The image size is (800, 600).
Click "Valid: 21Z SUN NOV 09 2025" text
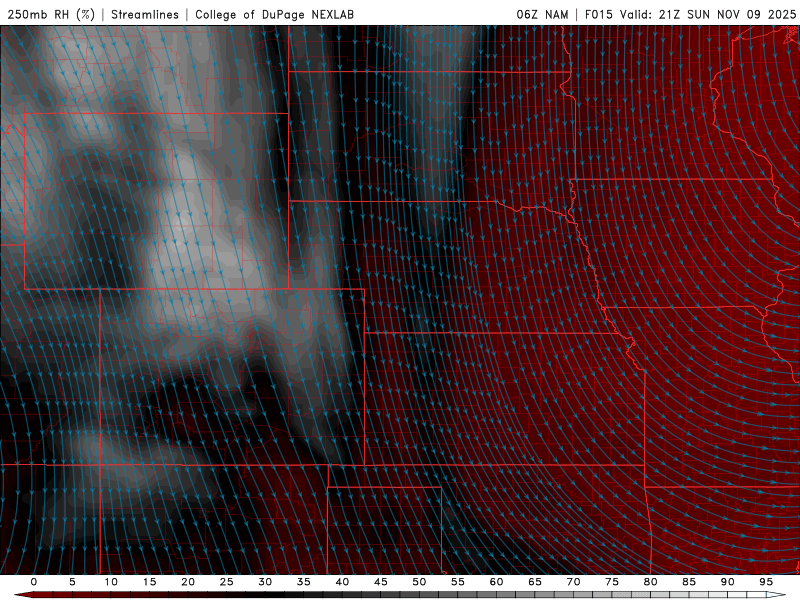[x=708, y=14]
